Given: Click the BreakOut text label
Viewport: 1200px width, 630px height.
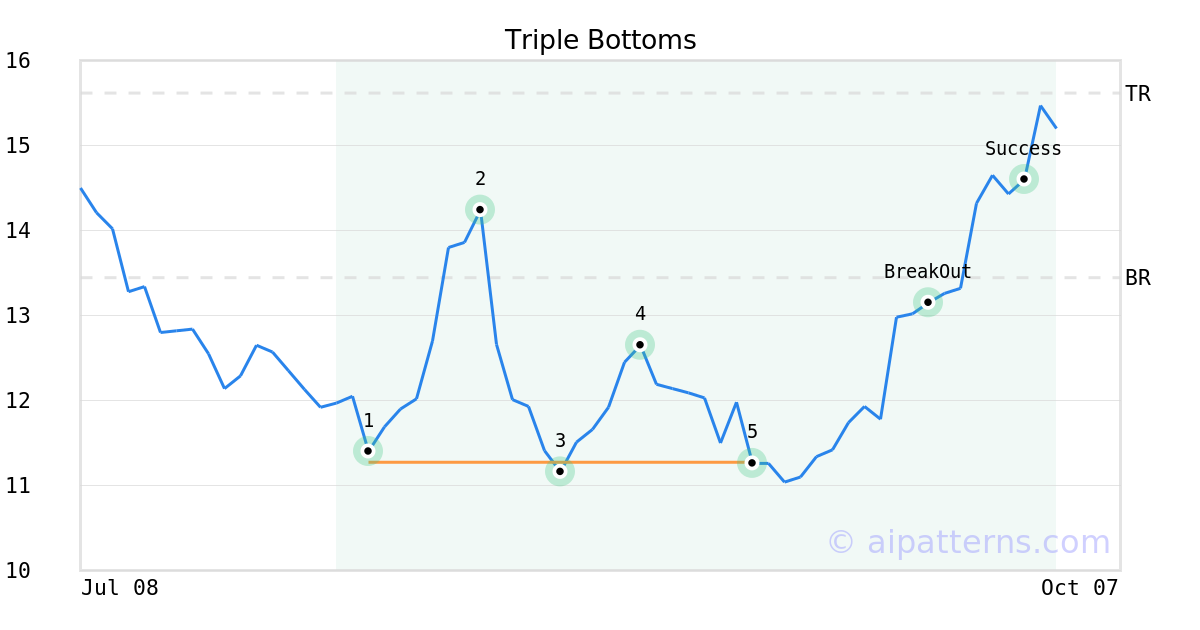Looking at the screenshot, I should point(928,272).
